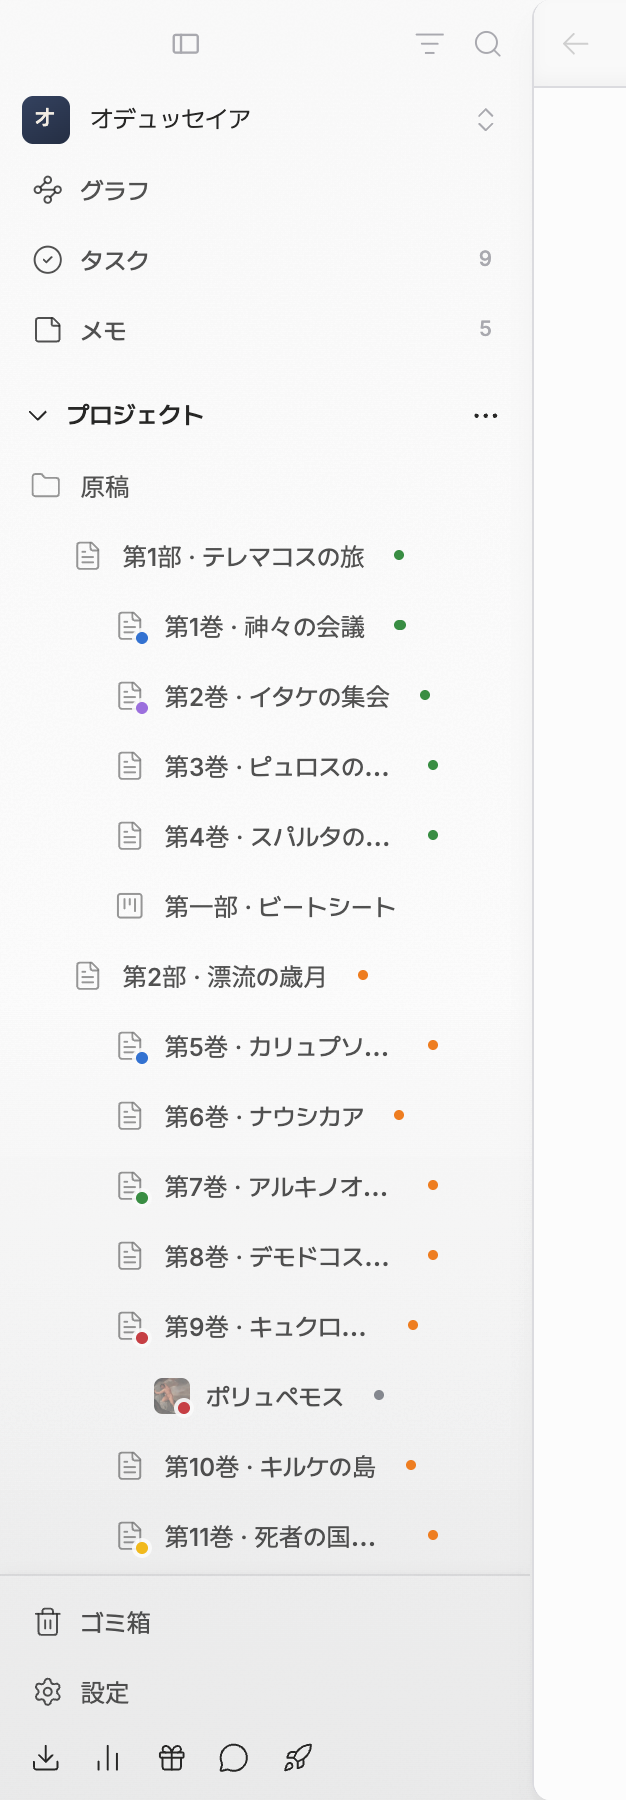The height and width of the screenshot is (1800, 626).
Task: Click the trash can icon
Action: (x=47, y=1622)
